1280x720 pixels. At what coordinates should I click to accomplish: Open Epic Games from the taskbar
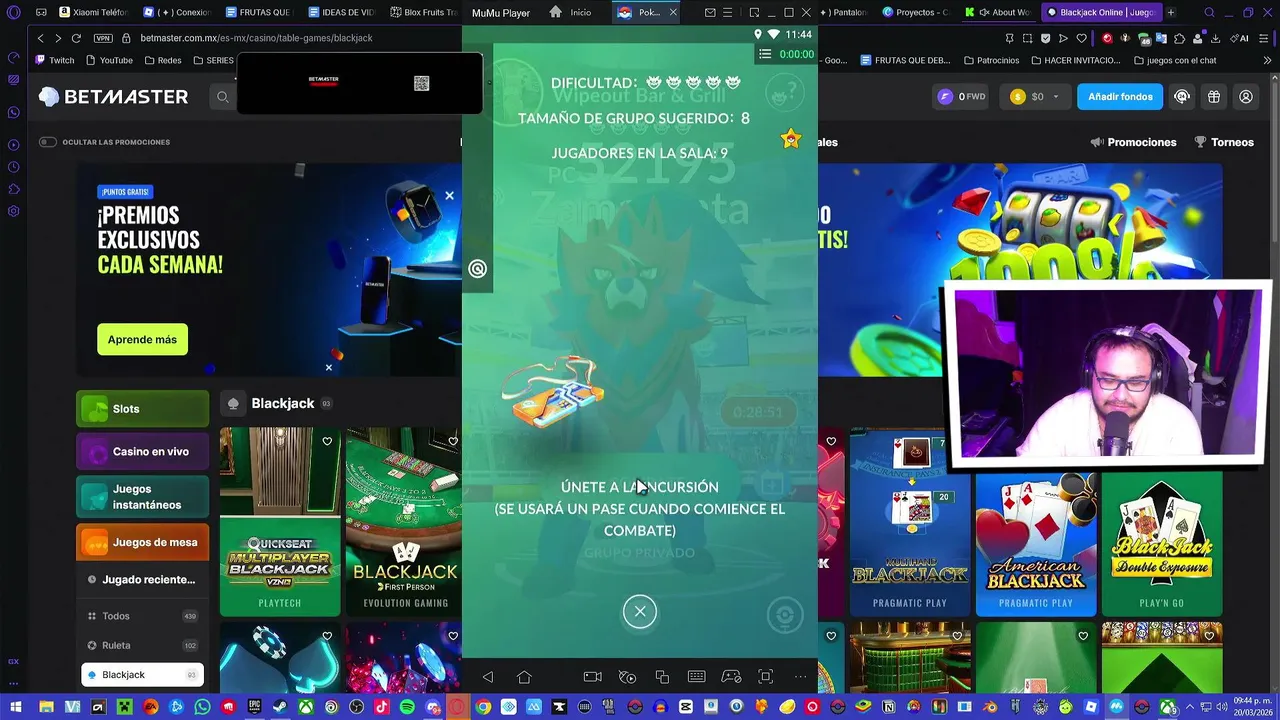254,707
